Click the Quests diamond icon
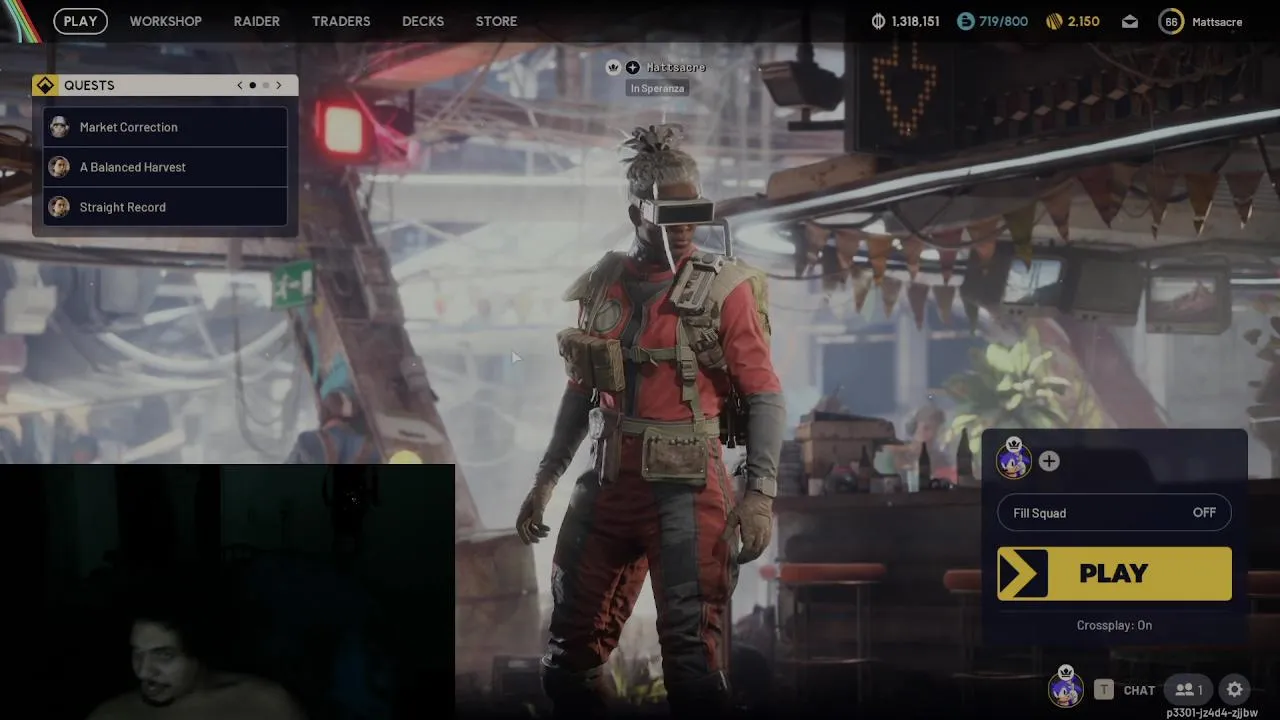The width and height of the screenshot is (1280, 720). click(x=45, y=85)
